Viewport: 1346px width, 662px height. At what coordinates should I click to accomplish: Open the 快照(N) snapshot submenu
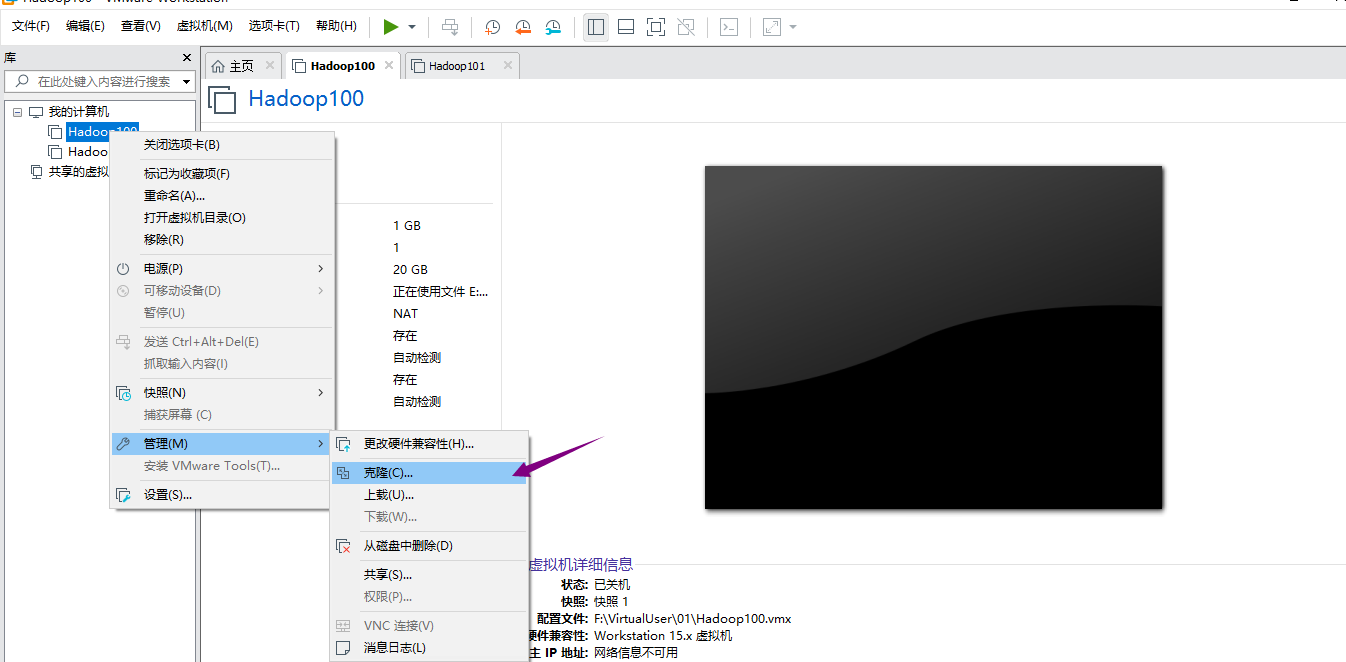222,393
